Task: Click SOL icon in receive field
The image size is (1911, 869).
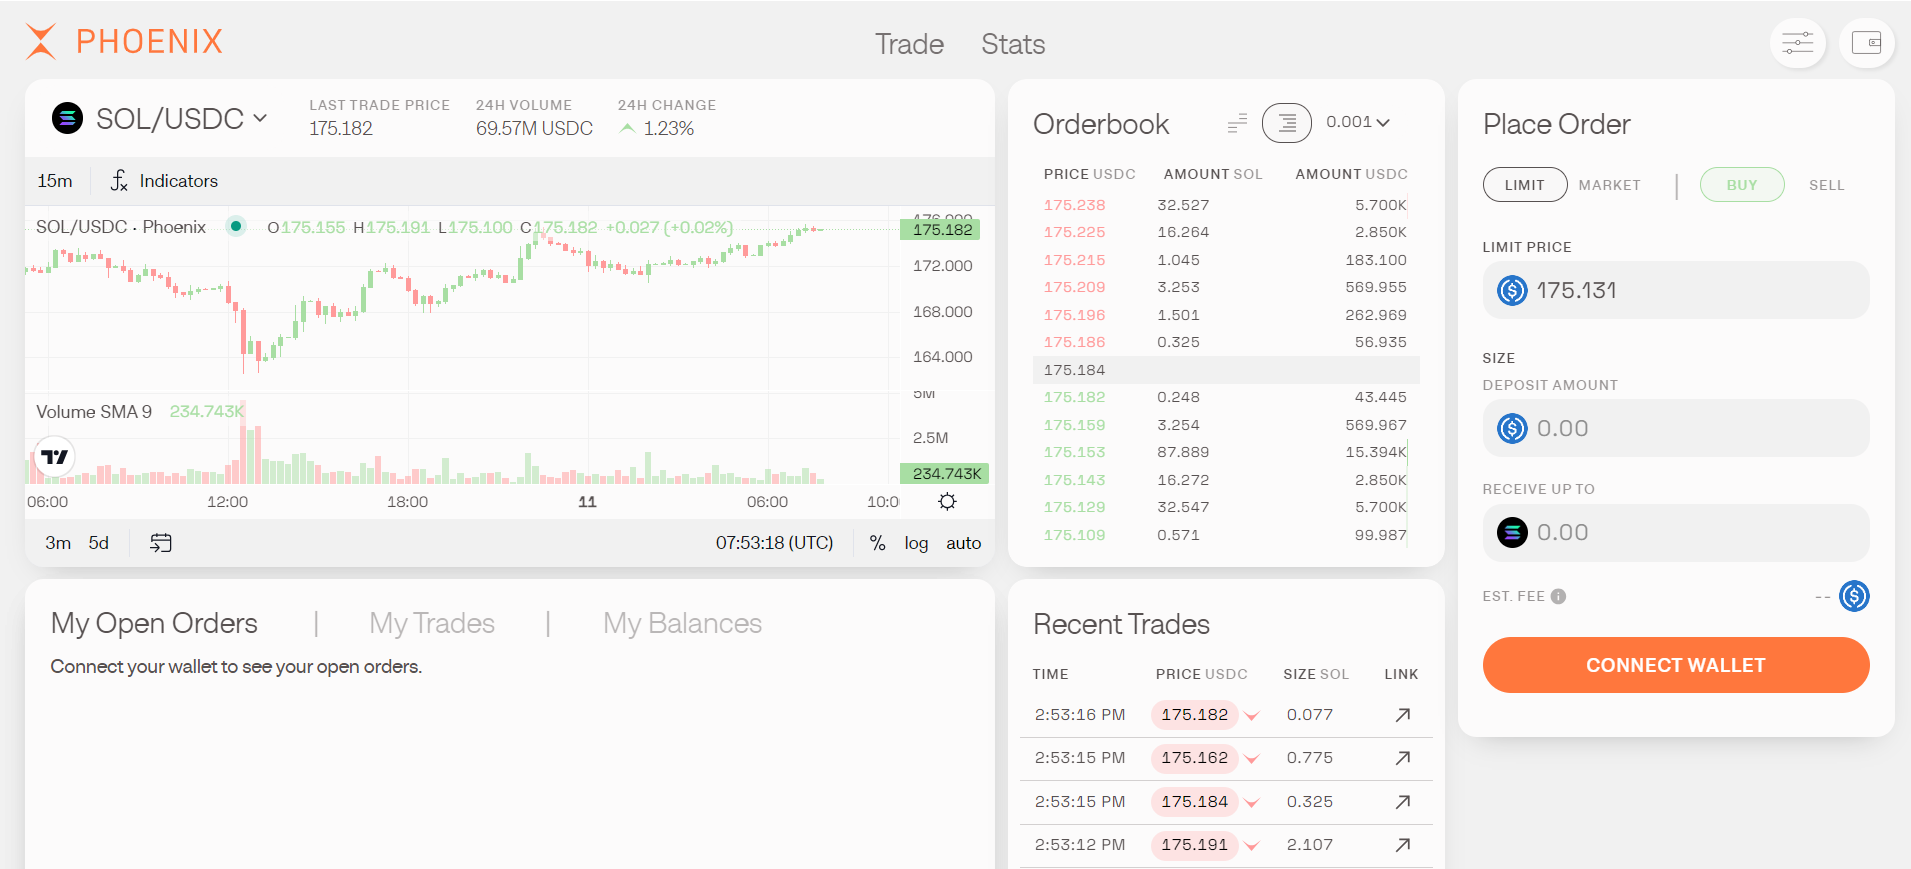Action: [1512, 533]
